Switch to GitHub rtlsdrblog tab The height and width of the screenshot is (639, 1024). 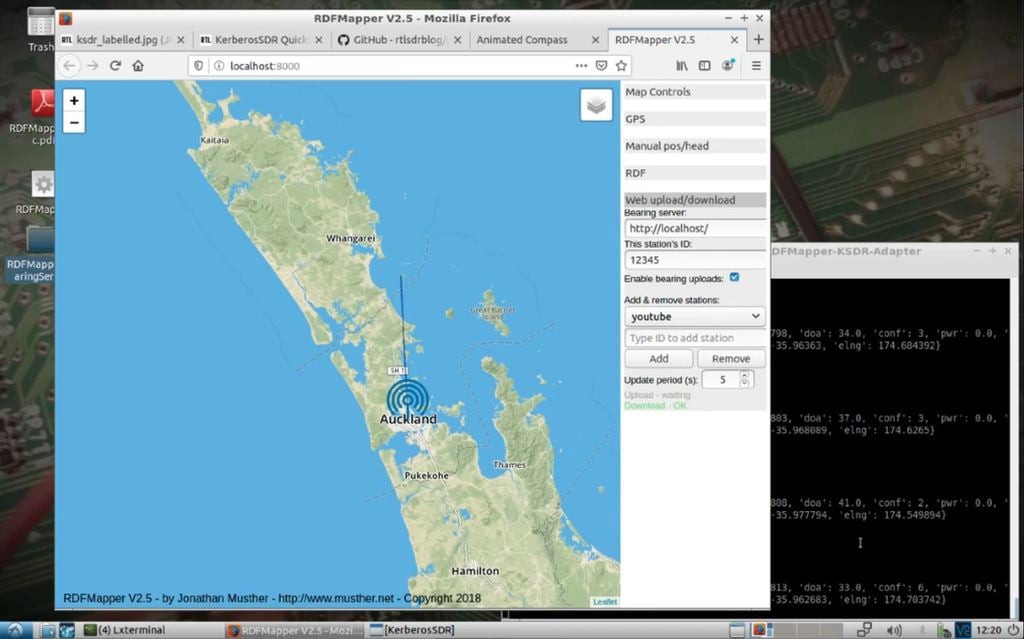(399, 40)
